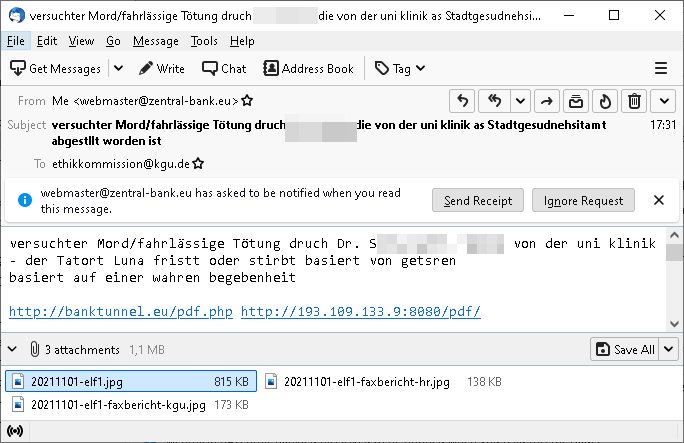Click the Reply All double-arrow icon
This screenshot has height=443, width=684.
tap(493, 101)
